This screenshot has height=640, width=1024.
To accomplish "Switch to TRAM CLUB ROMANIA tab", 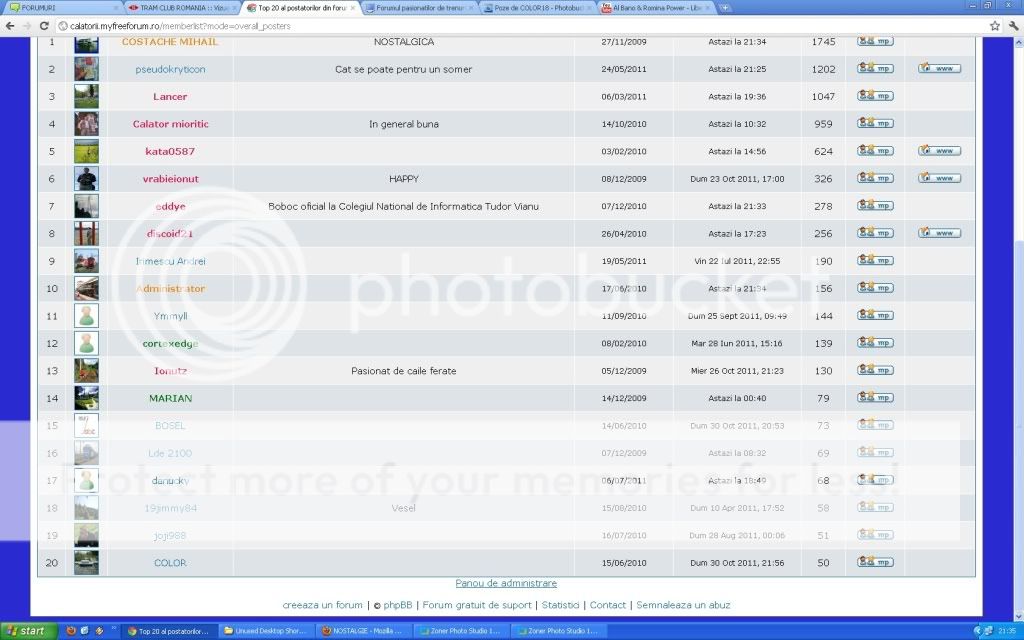I will tap(182, 8).
